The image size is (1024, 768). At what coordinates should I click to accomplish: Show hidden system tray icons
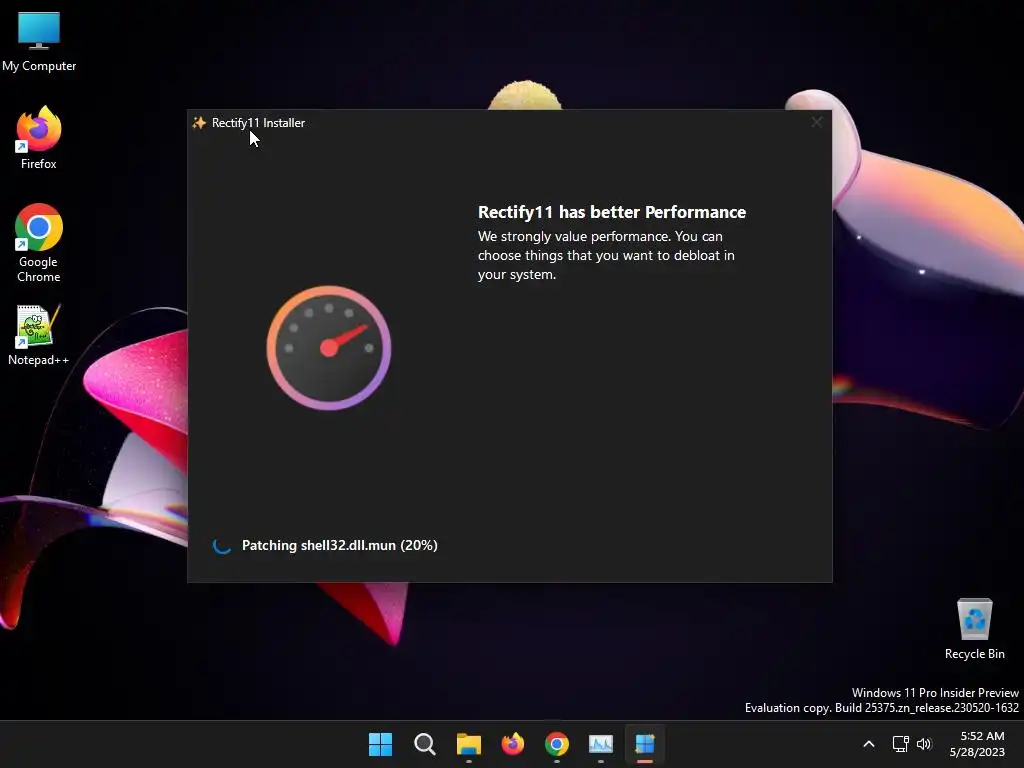(x=869, y=744)
